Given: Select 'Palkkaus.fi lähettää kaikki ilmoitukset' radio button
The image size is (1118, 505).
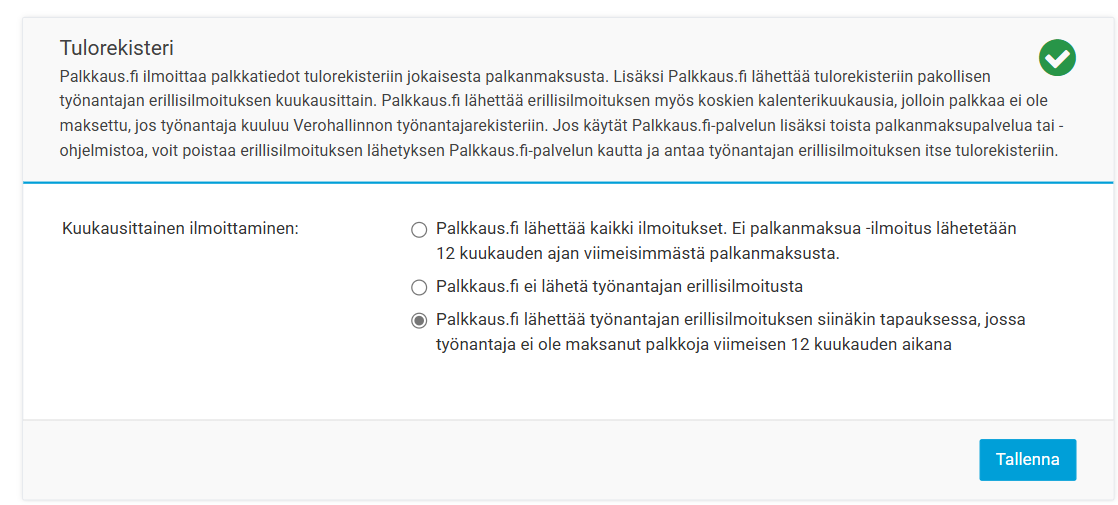Looking at the screenshot, I should [419, 230].
